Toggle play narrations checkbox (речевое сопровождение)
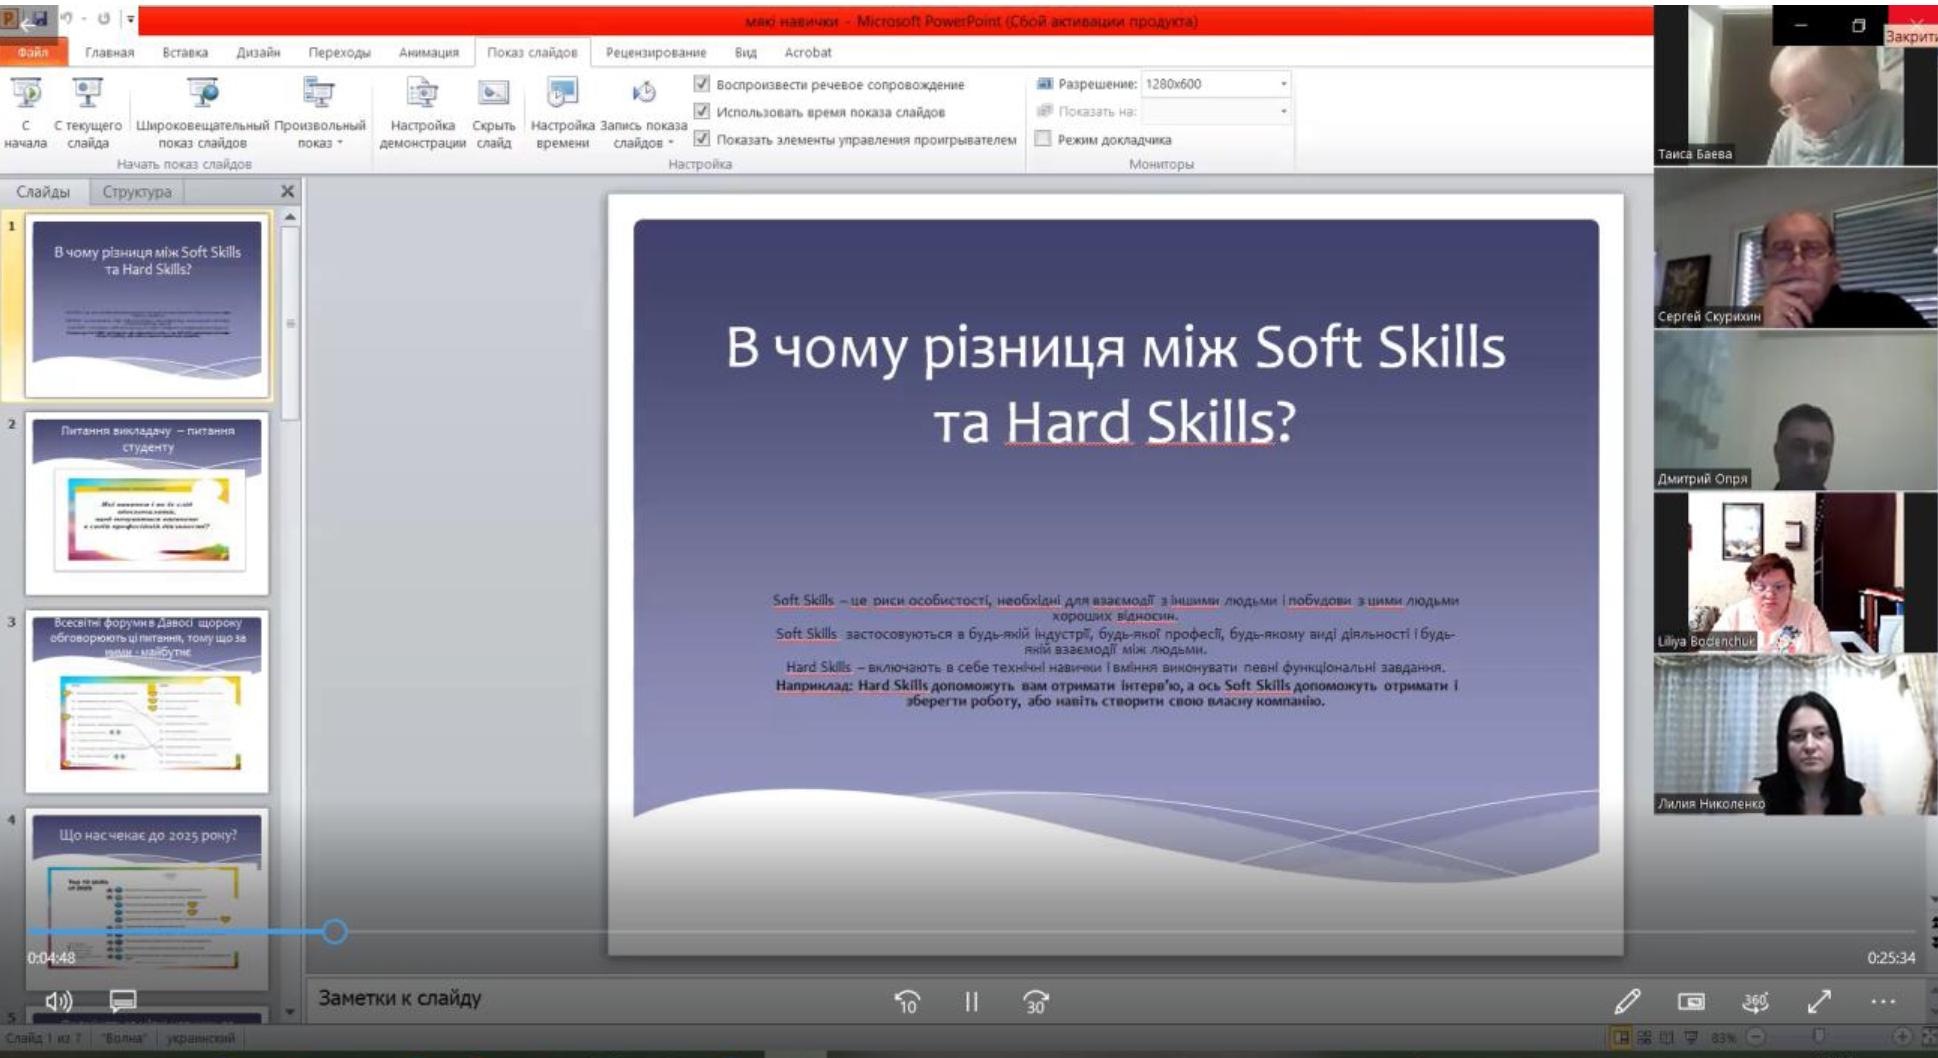This screenshot has height=1058, width=1938. click(x=702, y=84)
